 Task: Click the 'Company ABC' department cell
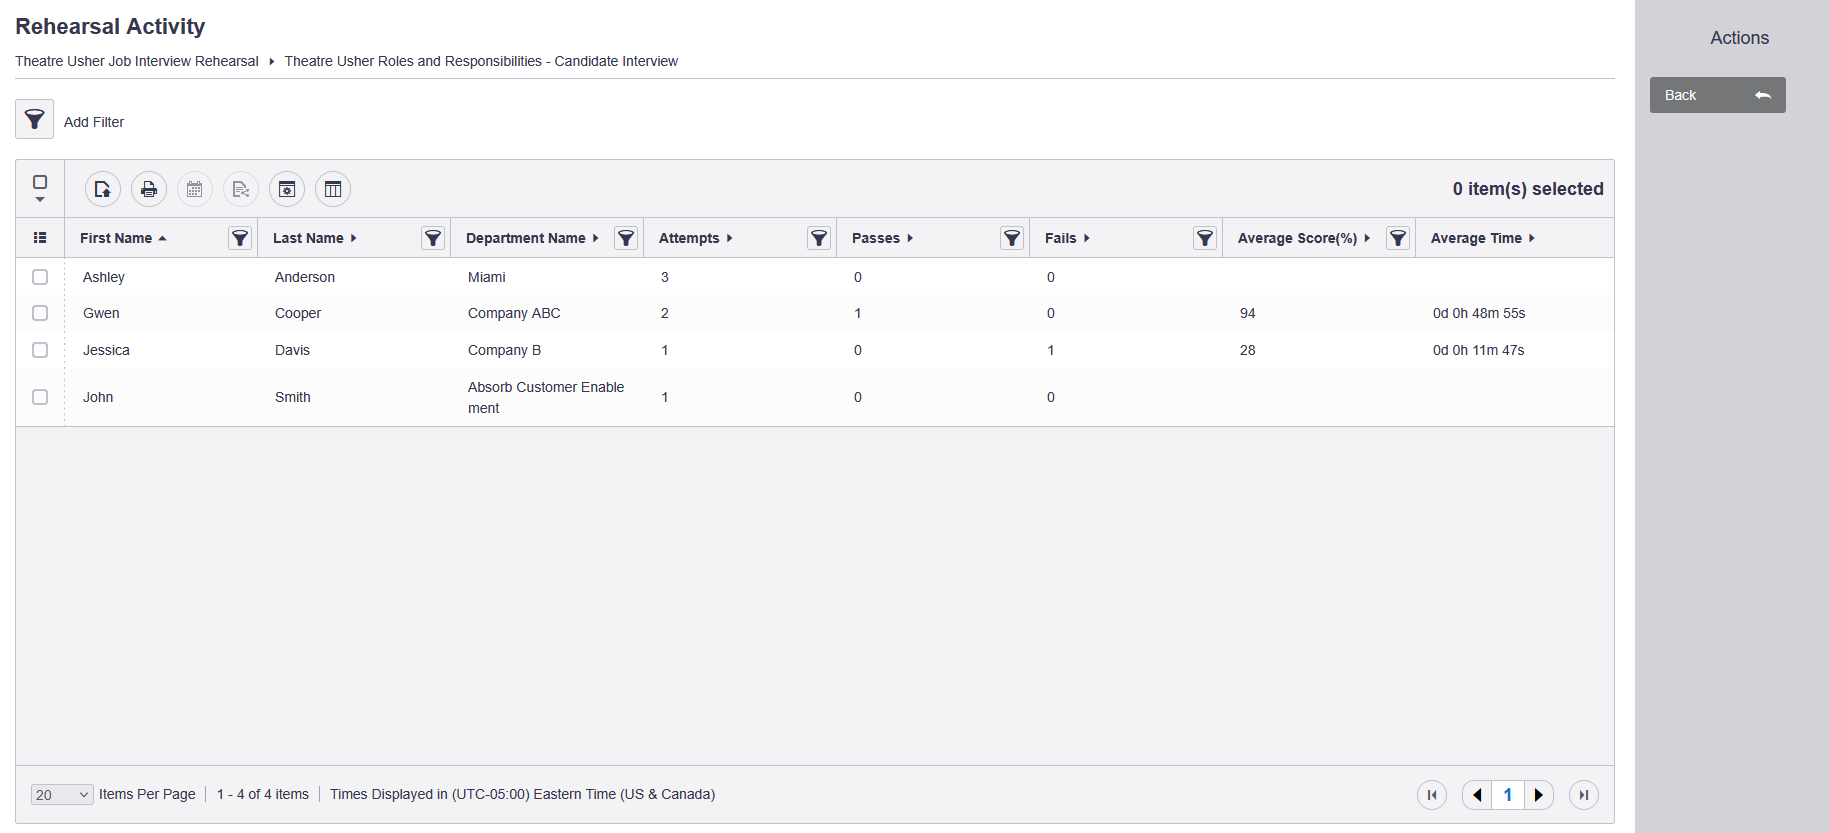[x=514, y=313]
